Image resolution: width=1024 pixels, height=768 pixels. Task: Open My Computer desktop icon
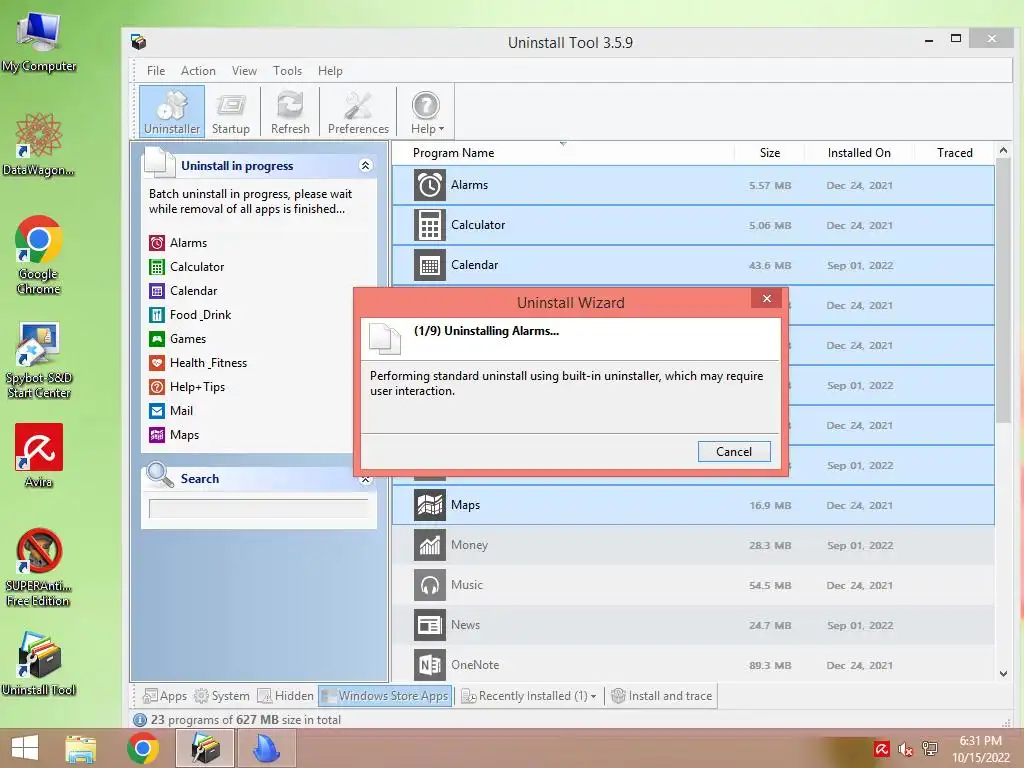click(x=39, y=42)
